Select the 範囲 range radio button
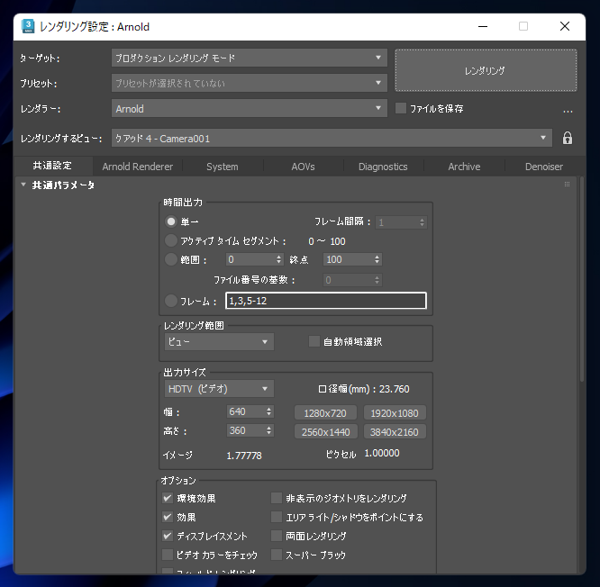Image resolution: width=600 pixels, height=587 pixels. 171,259
